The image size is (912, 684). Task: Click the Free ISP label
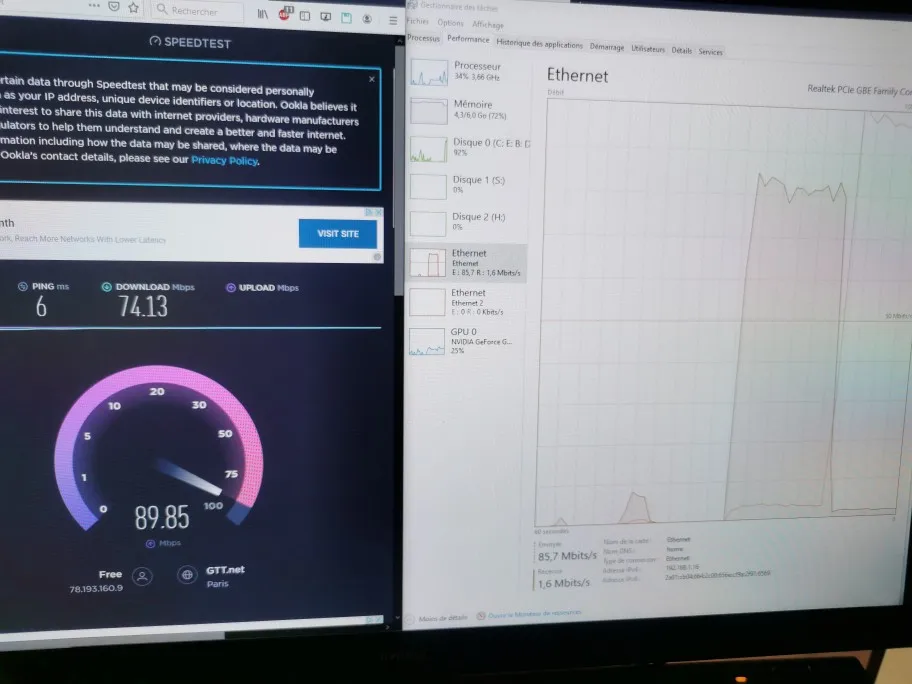point(111,574)
